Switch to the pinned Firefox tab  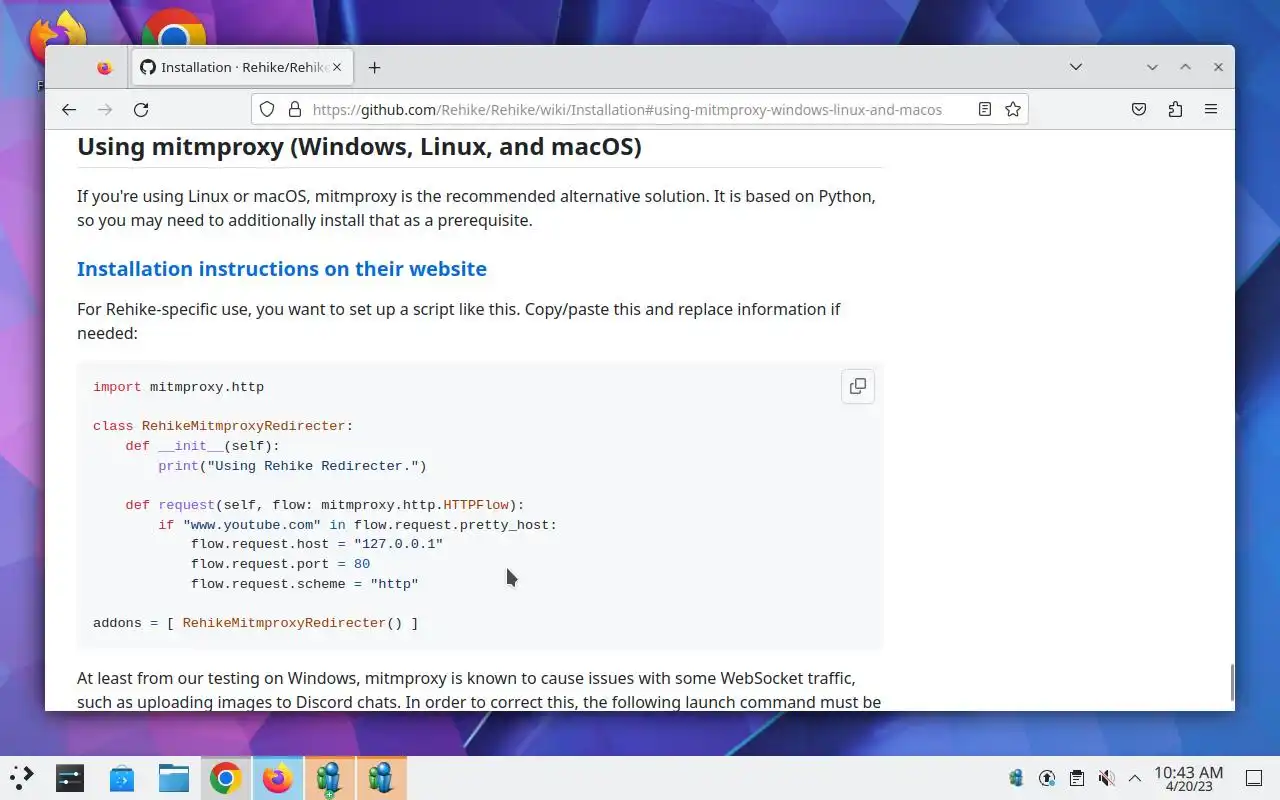click(x=104, y=68)
